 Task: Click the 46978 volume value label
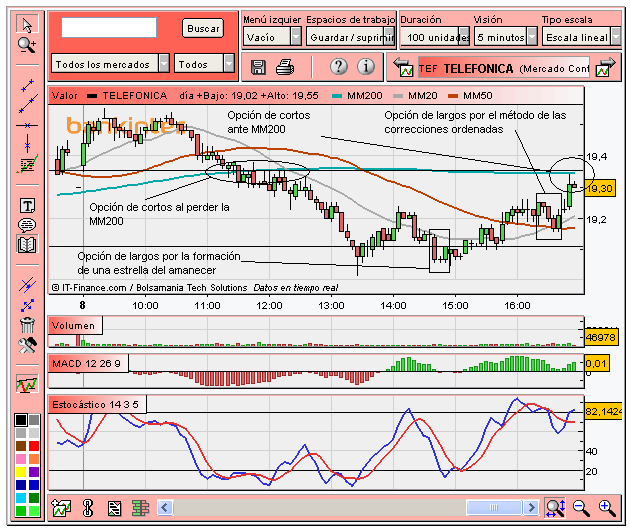(600, 337)
